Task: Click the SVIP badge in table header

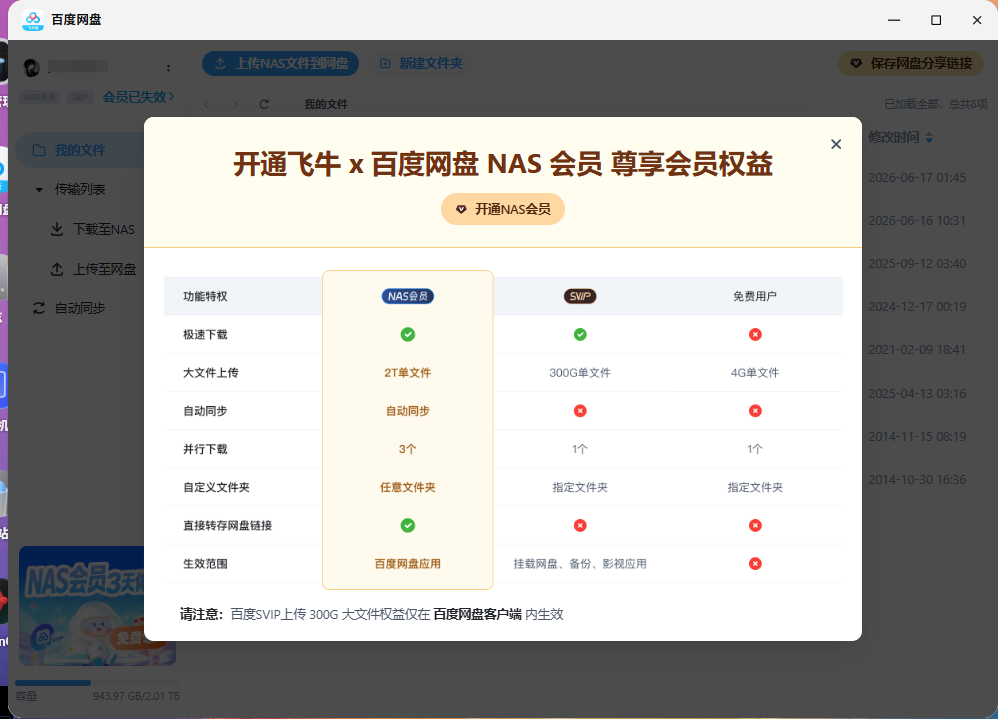Action: click(580, 296)
